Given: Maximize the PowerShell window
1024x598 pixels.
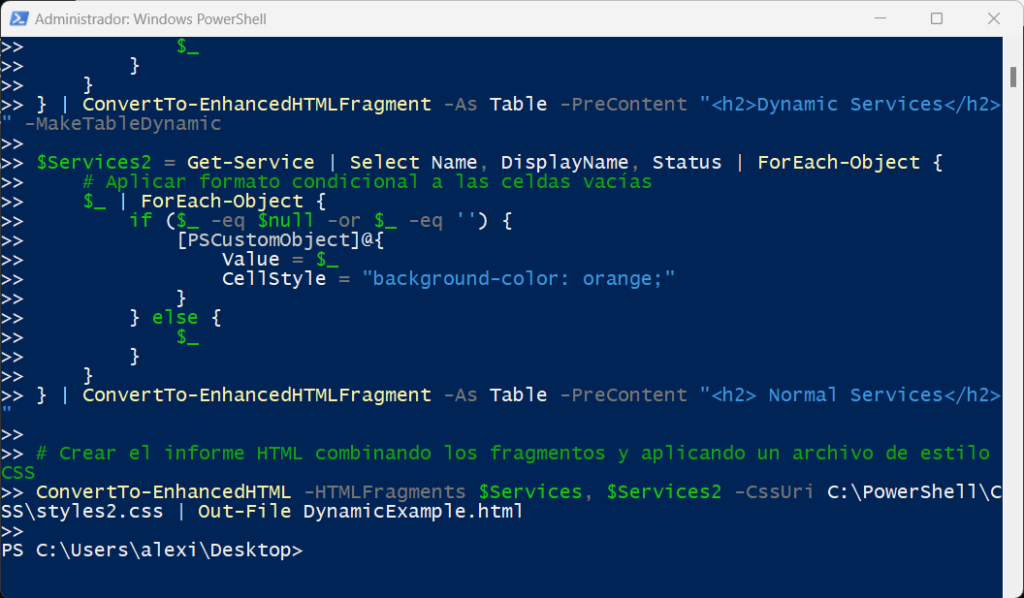Looking at the screenshot, I should tap(937, 18).
